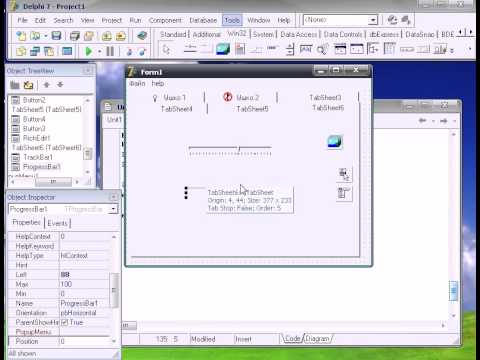Viewport: 480px width, 360px height.
Task: Click the Move Down arrow in Object TreeView
Action: click(60, 85)
